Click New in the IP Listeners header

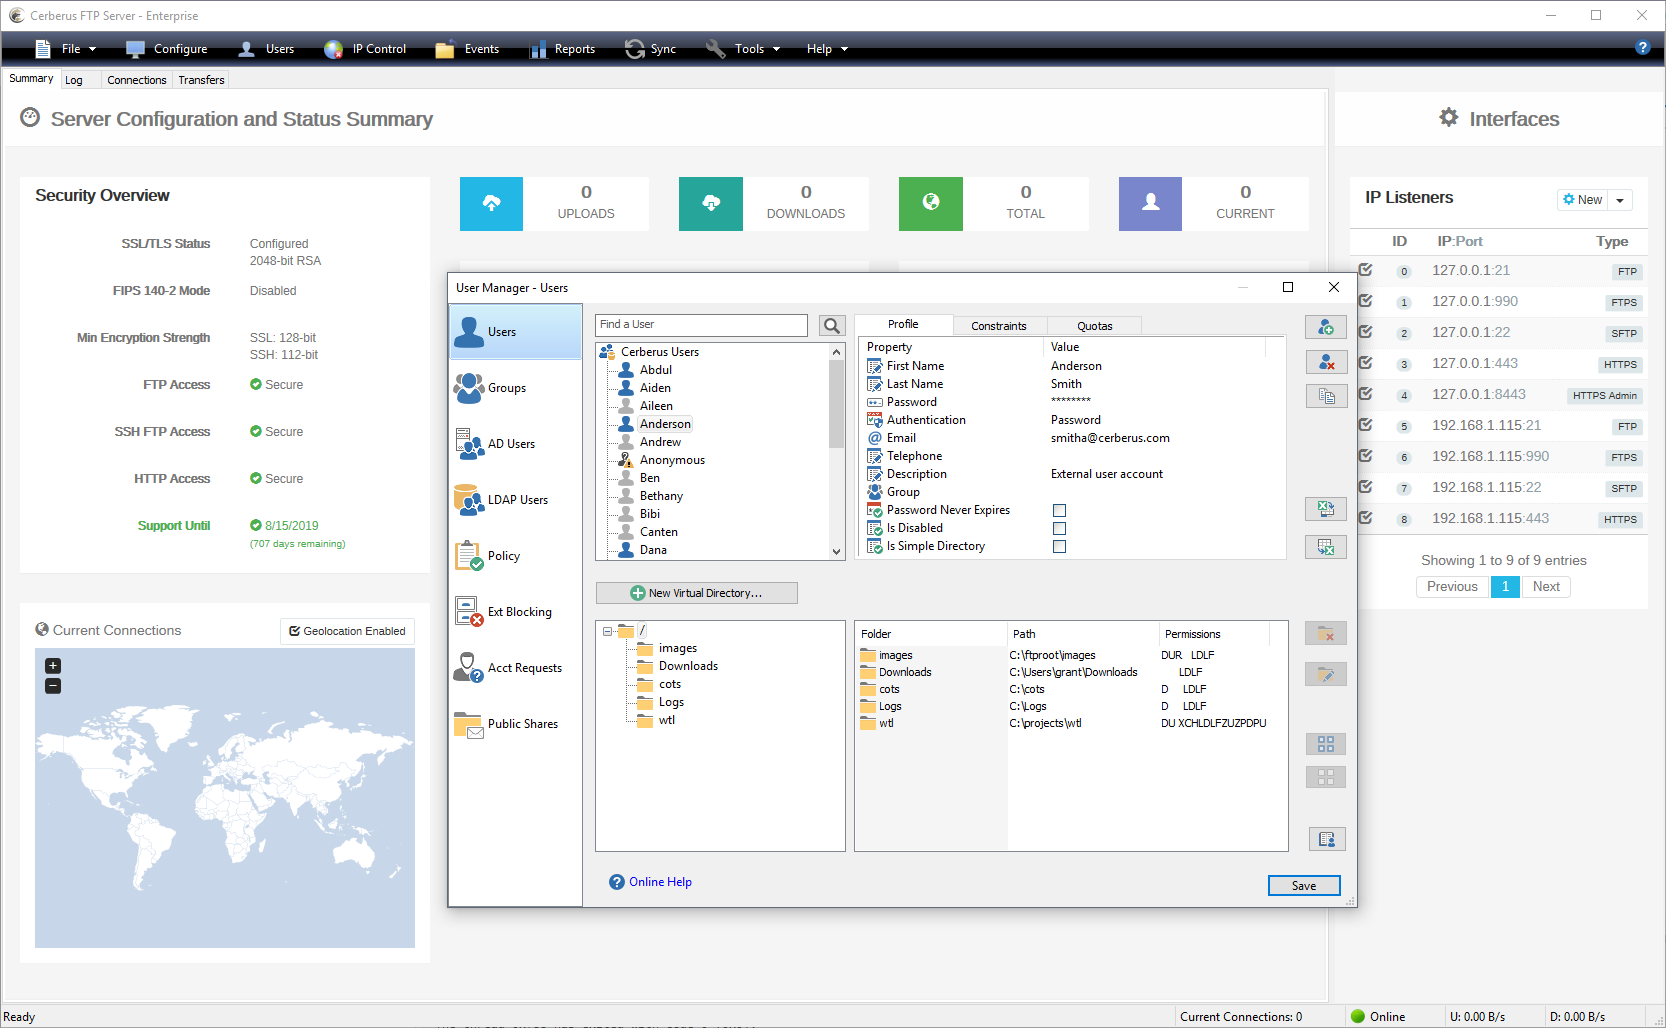[x=1583, y=200]
